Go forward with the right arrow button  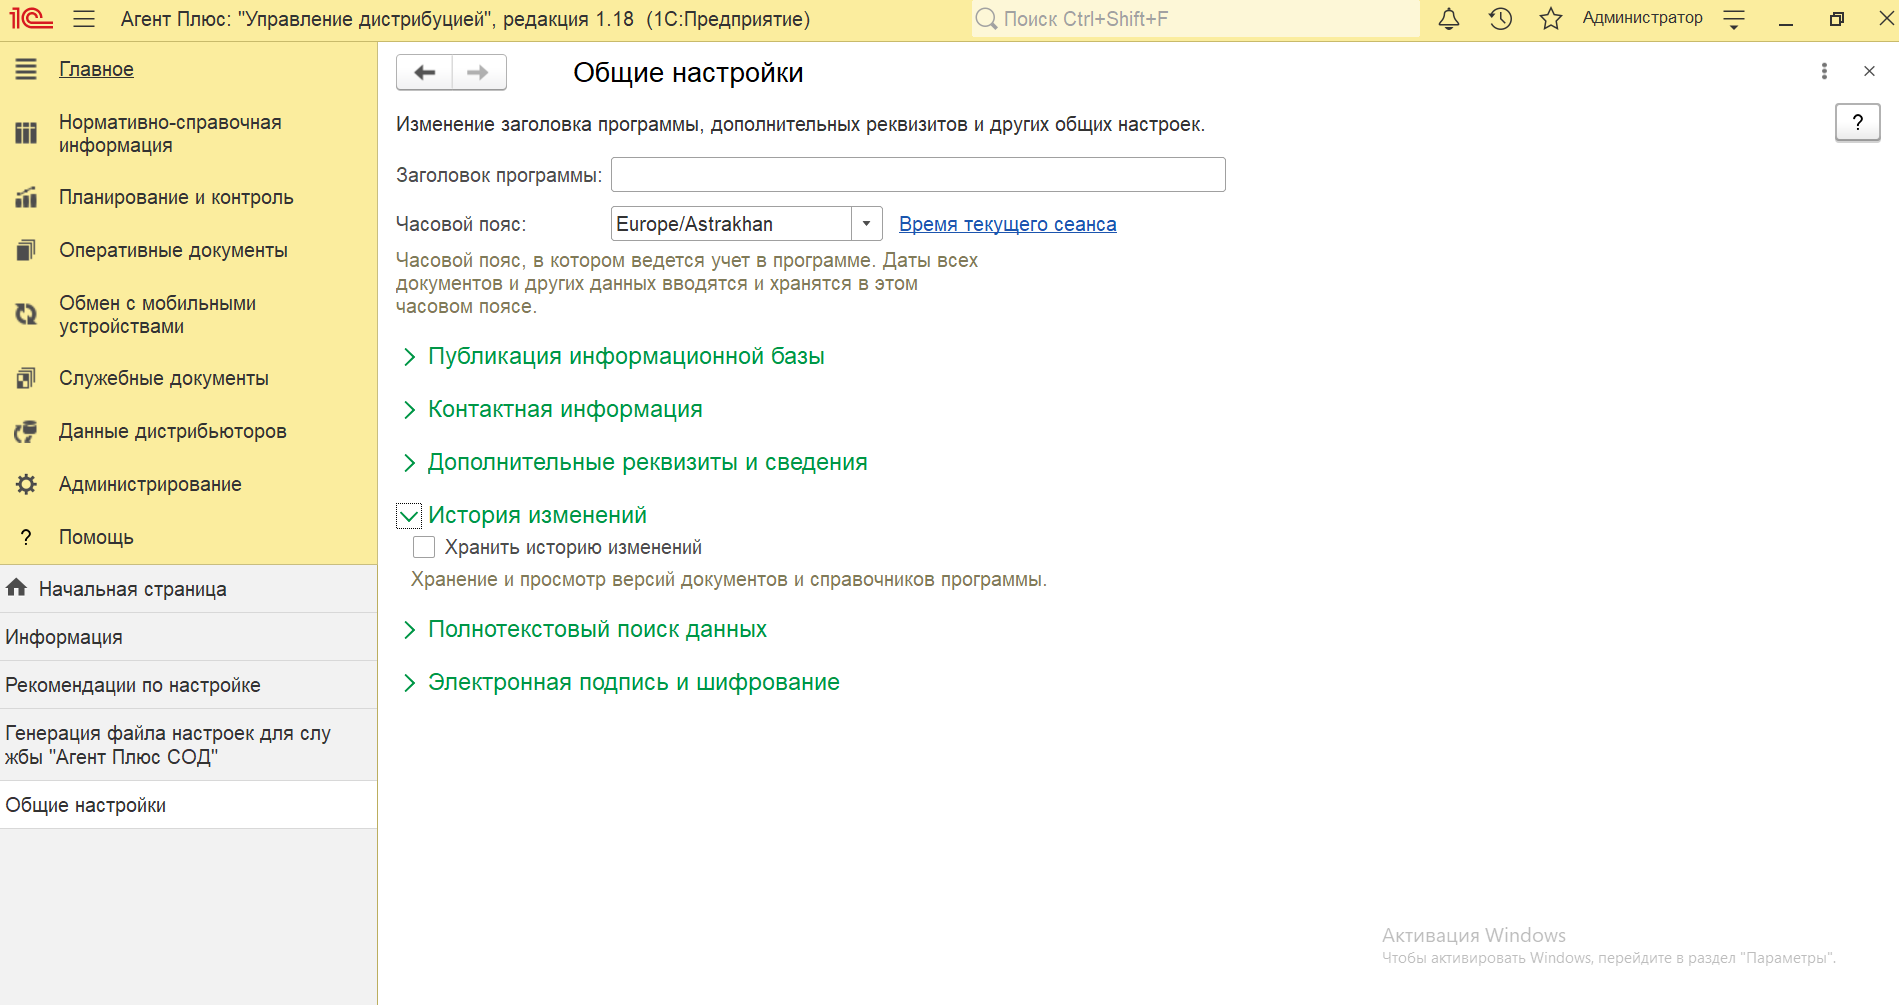click(x=479, y=72)
